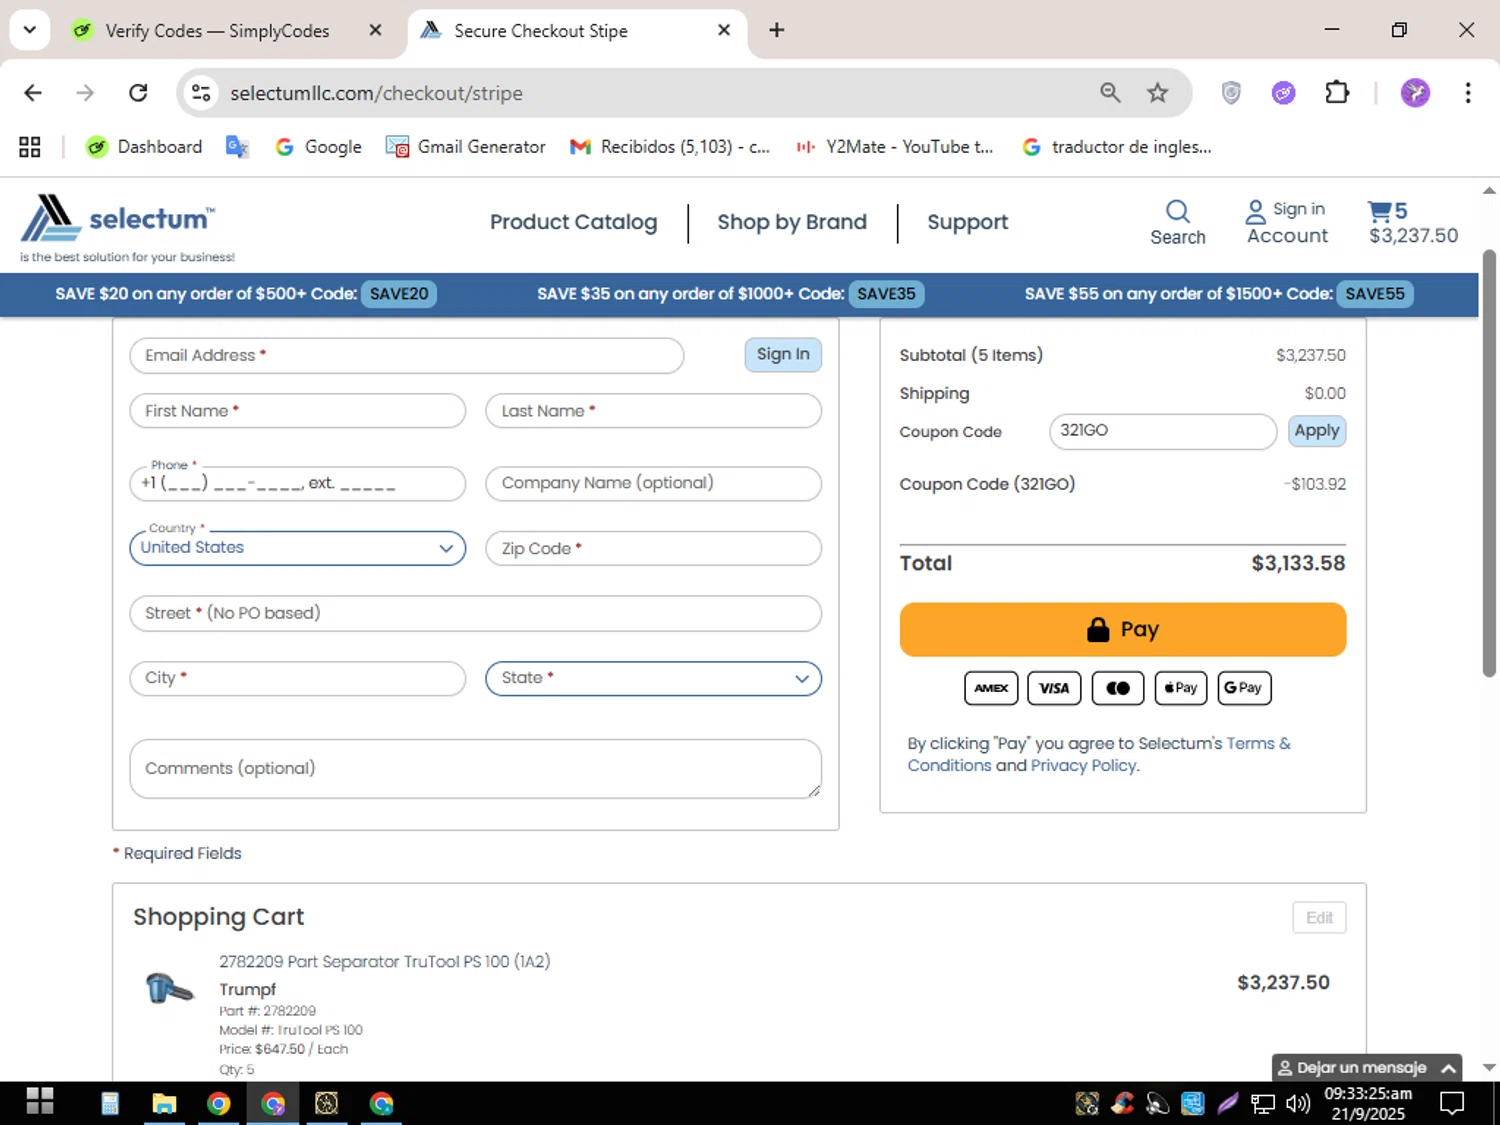Open File Explorer from the taskbar
This screenshot has height=1125, width=1500.
164,1103
